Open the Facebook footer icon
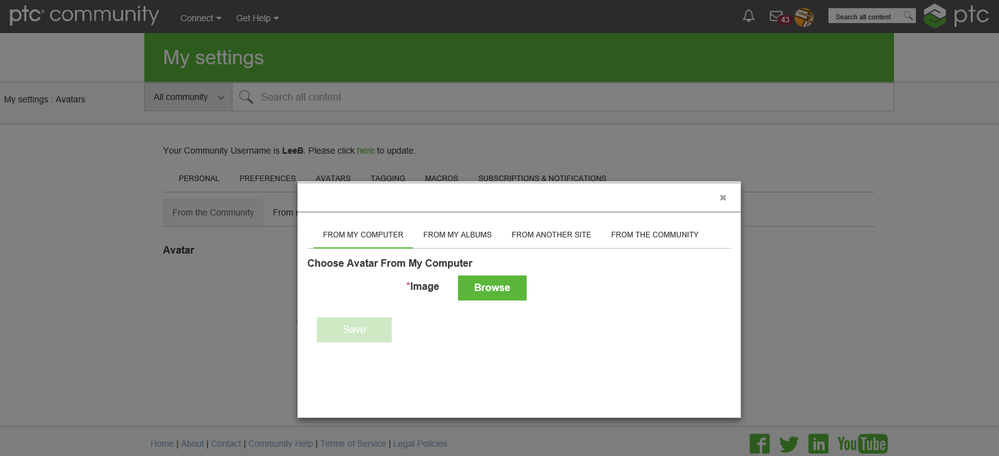 click(x=759, y=443)
